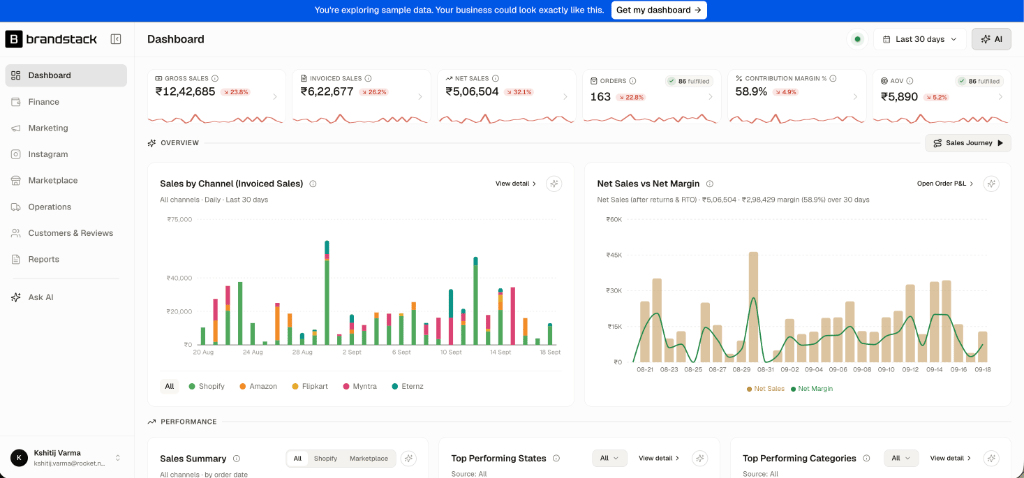Toggle Shopify series in legend
1024x478 pixels.
click(x=206, y=387)
